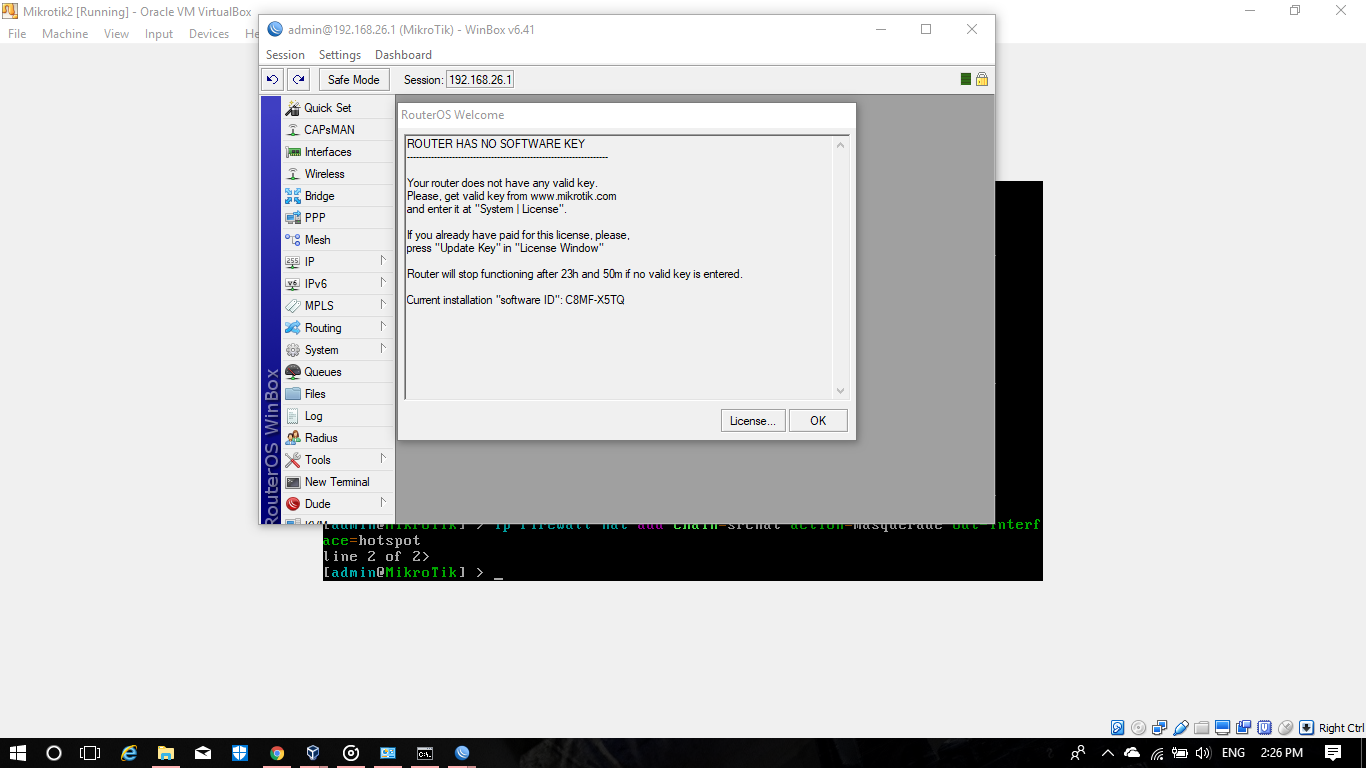The height and width of the screenshot is (768, 1366).
Task: Click the green CPU load indicator
Action: click(966, 79)
